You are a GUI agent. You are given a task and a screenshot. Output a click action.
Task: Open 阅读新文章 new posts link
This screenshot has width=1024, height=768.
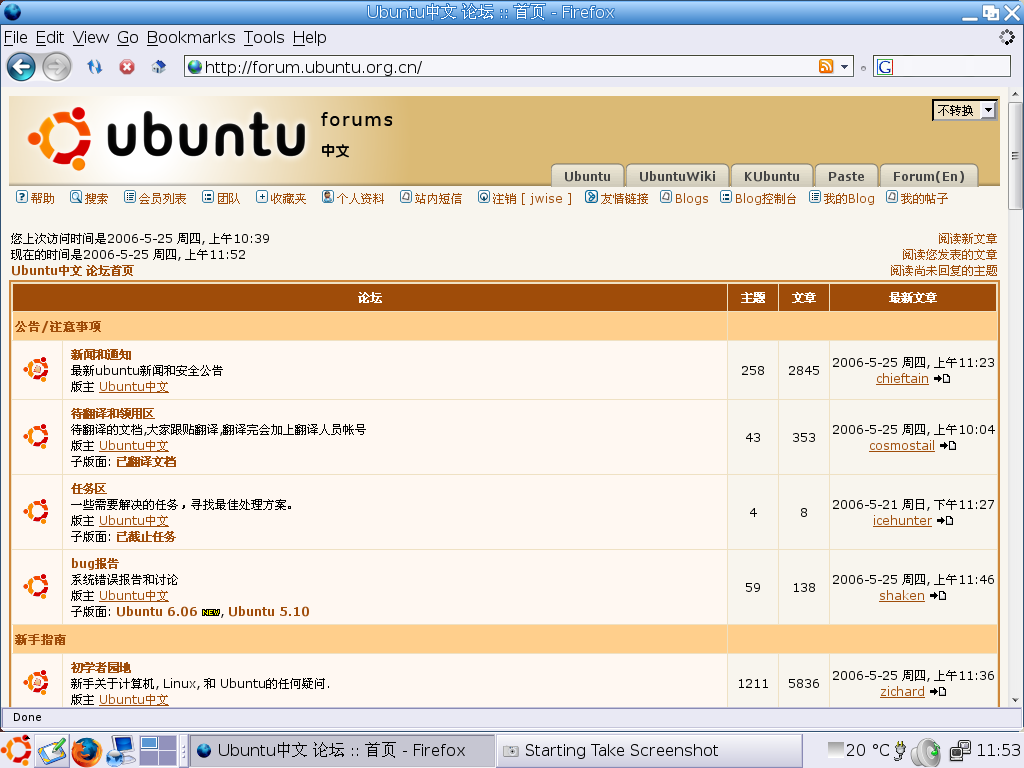coord(967,239)
